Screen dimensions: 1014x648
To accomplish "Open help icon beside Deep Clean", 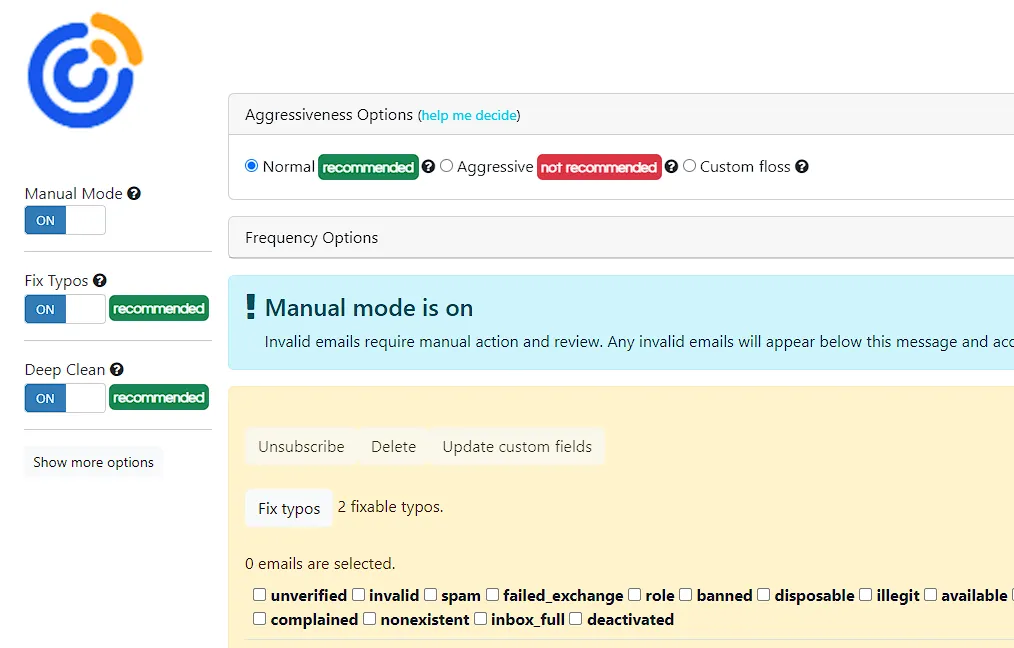I will (116, 369).
